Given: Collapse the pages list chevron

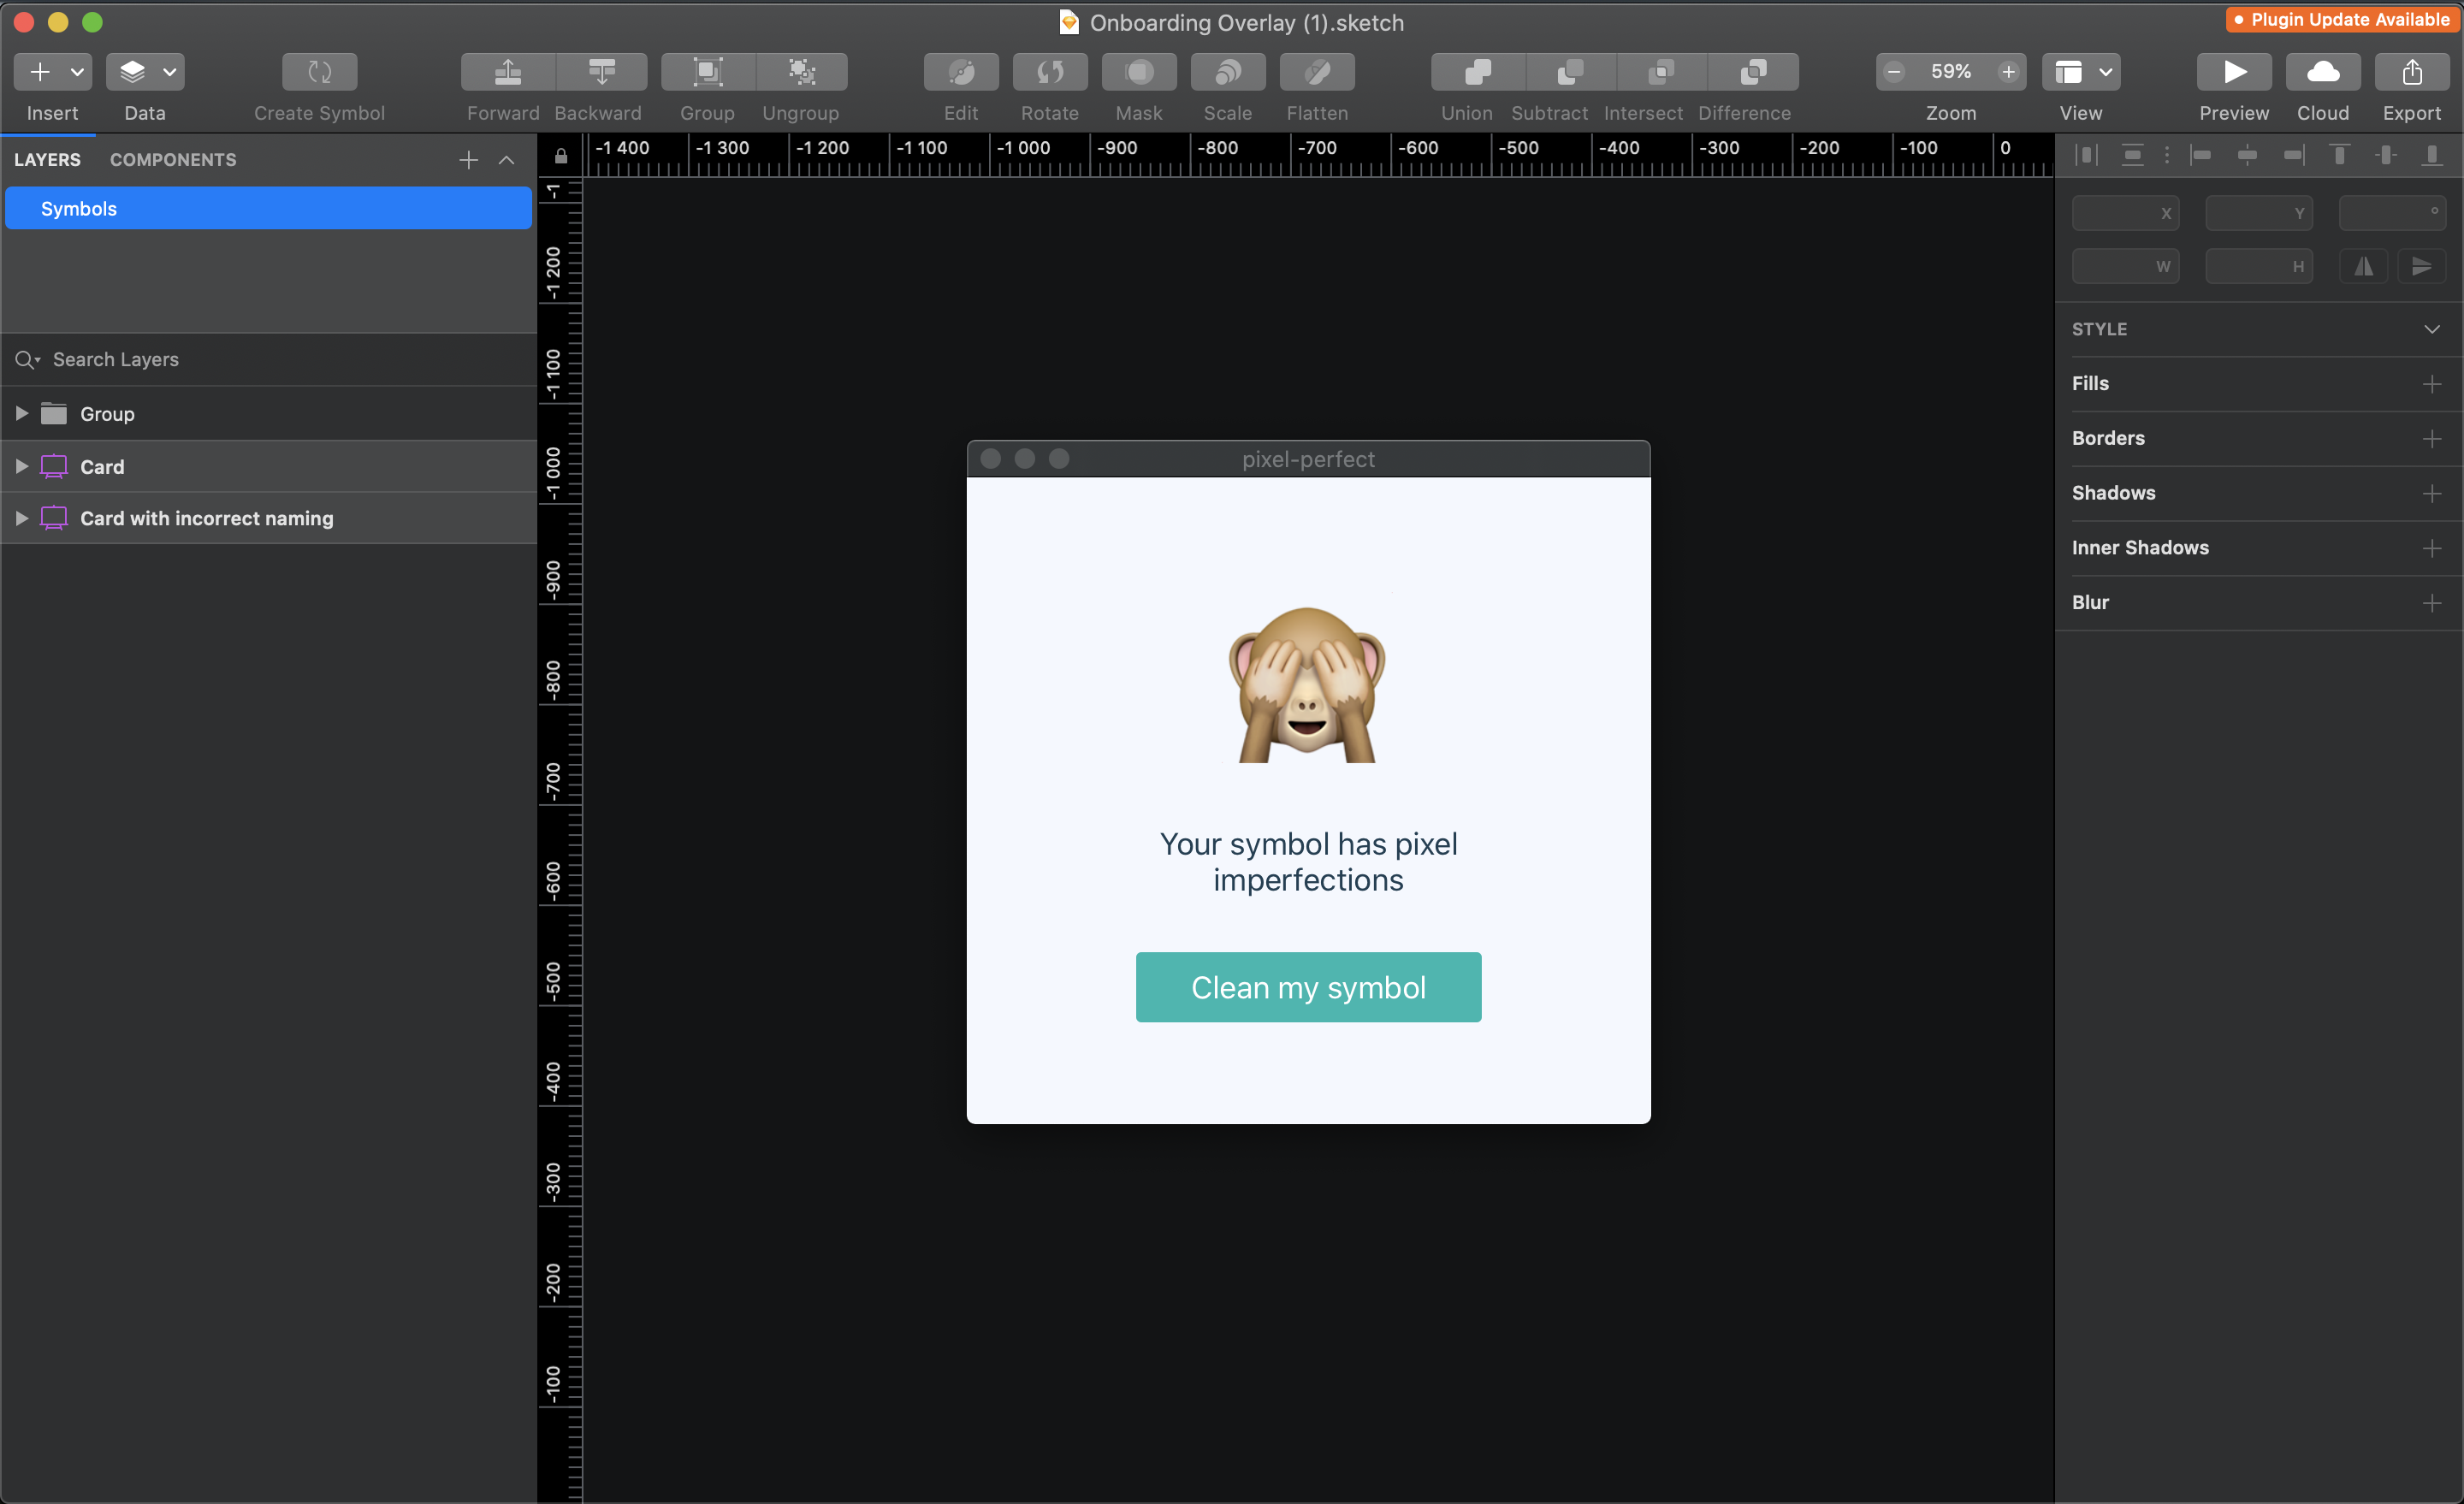Looking at the screenshot, I should pyautogui.click(x=507, y=160).
